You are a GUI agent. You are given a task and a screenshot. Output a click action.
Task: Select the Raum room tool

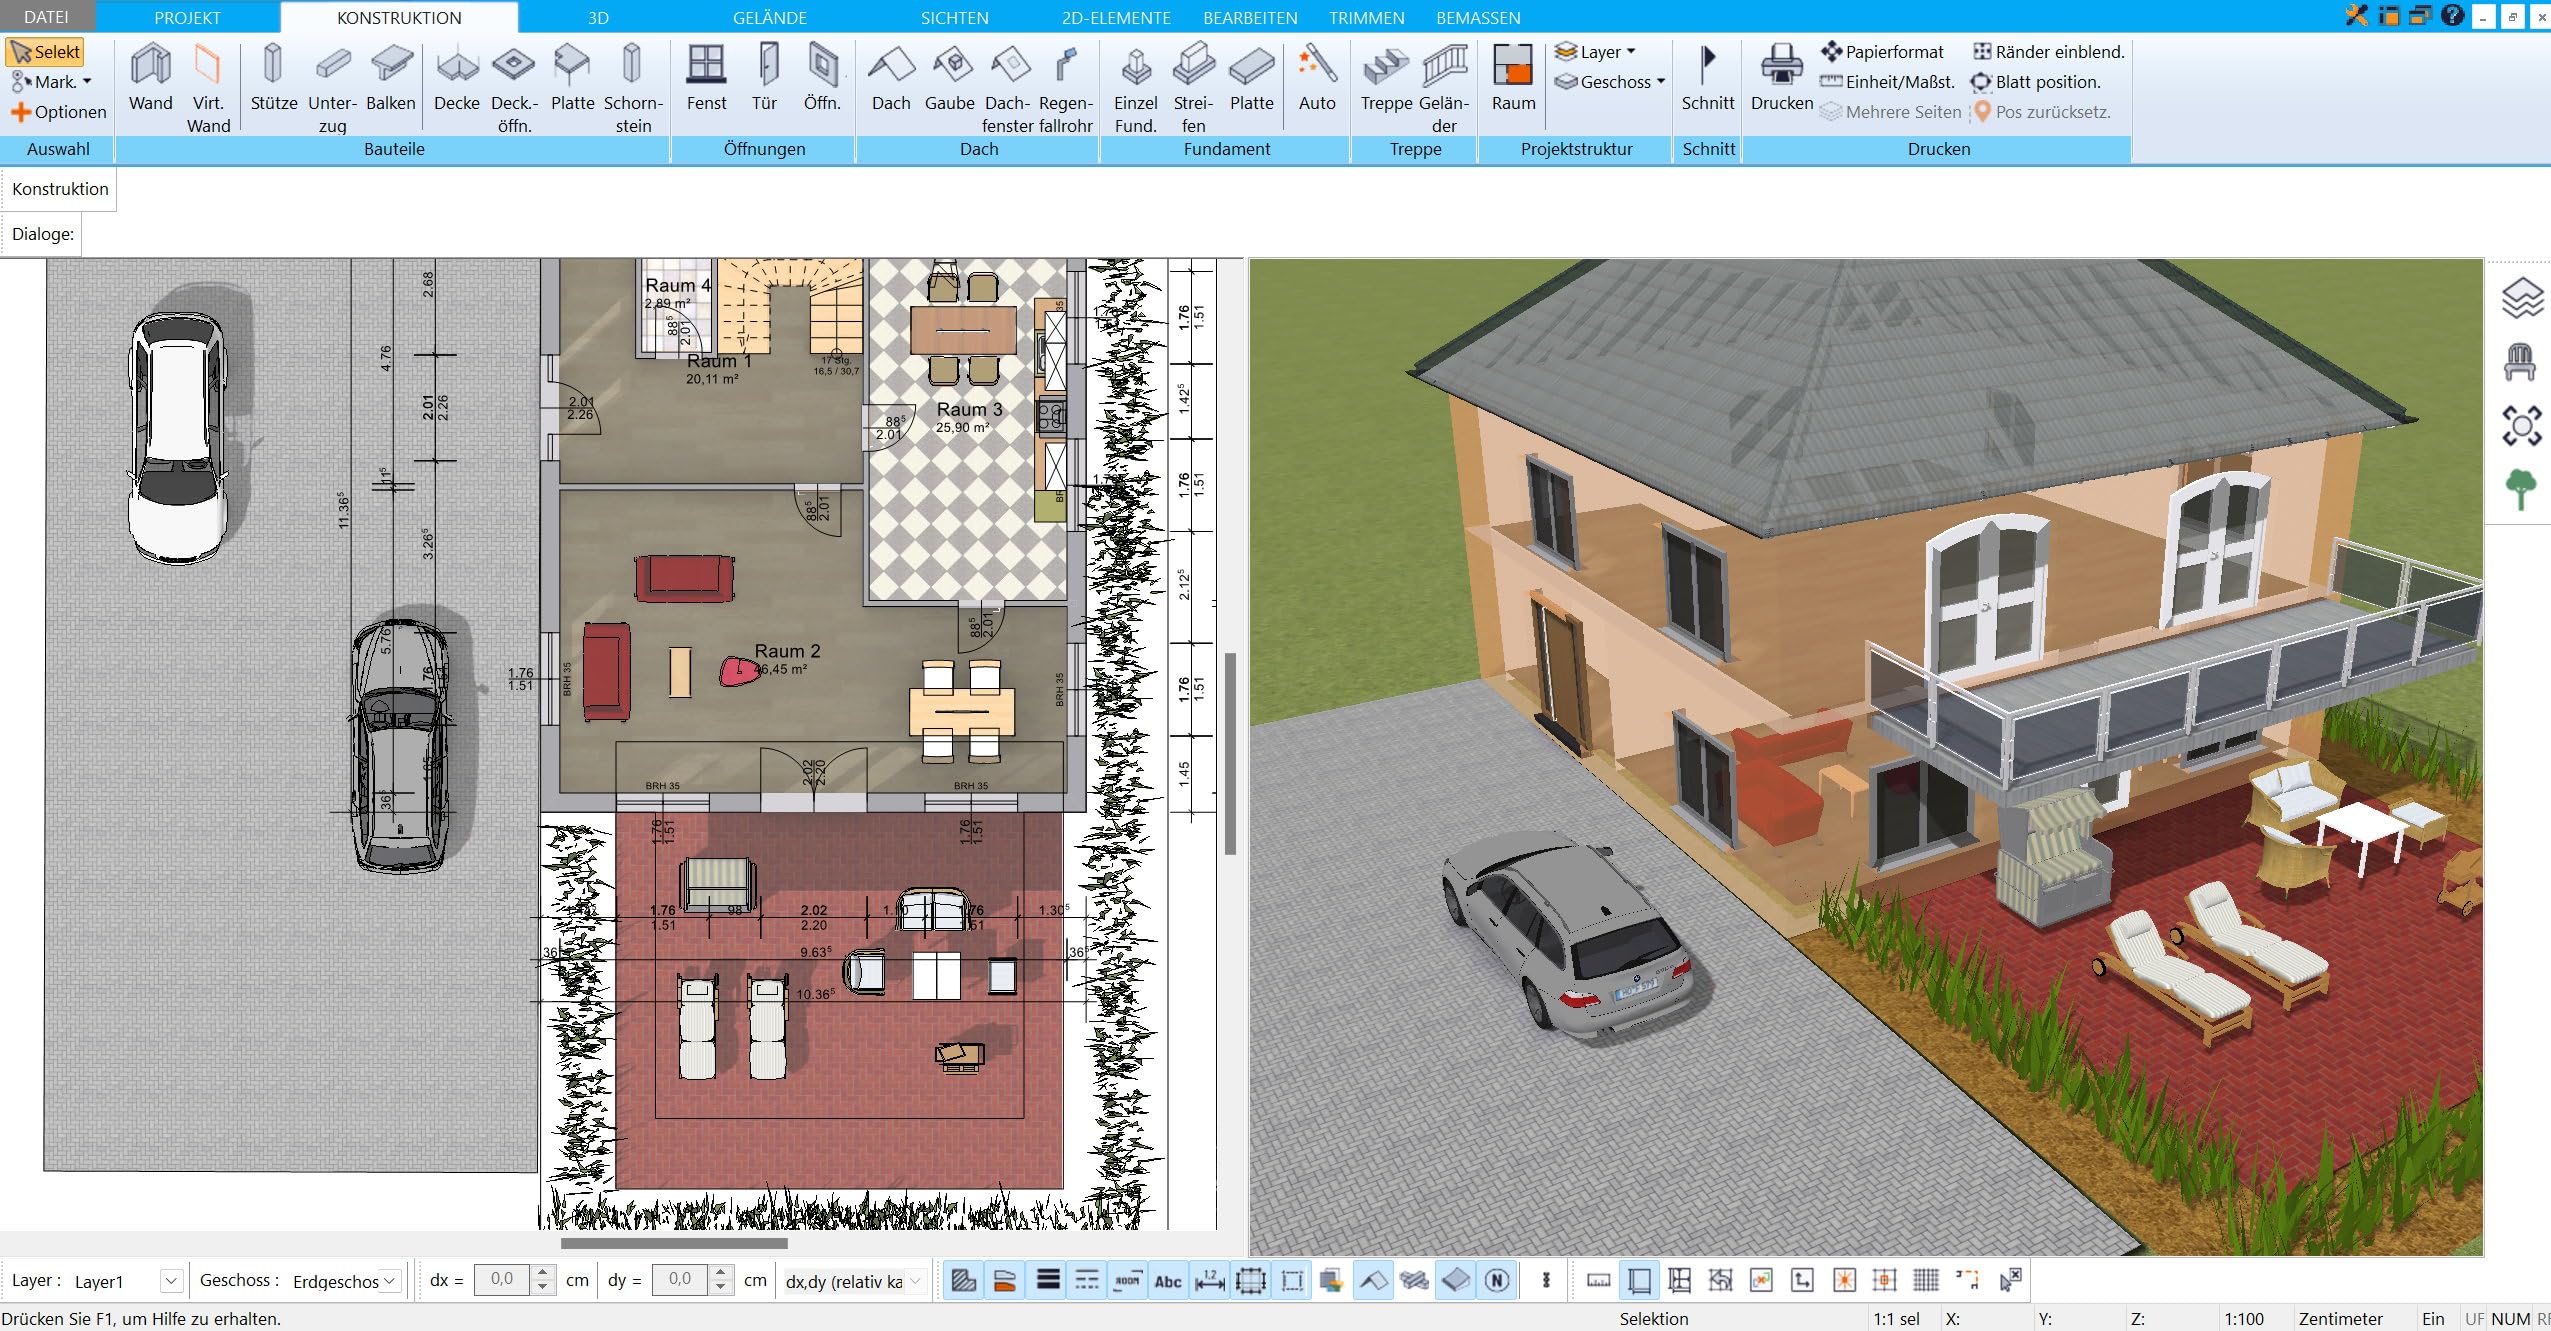click(x=1513, y=77)
